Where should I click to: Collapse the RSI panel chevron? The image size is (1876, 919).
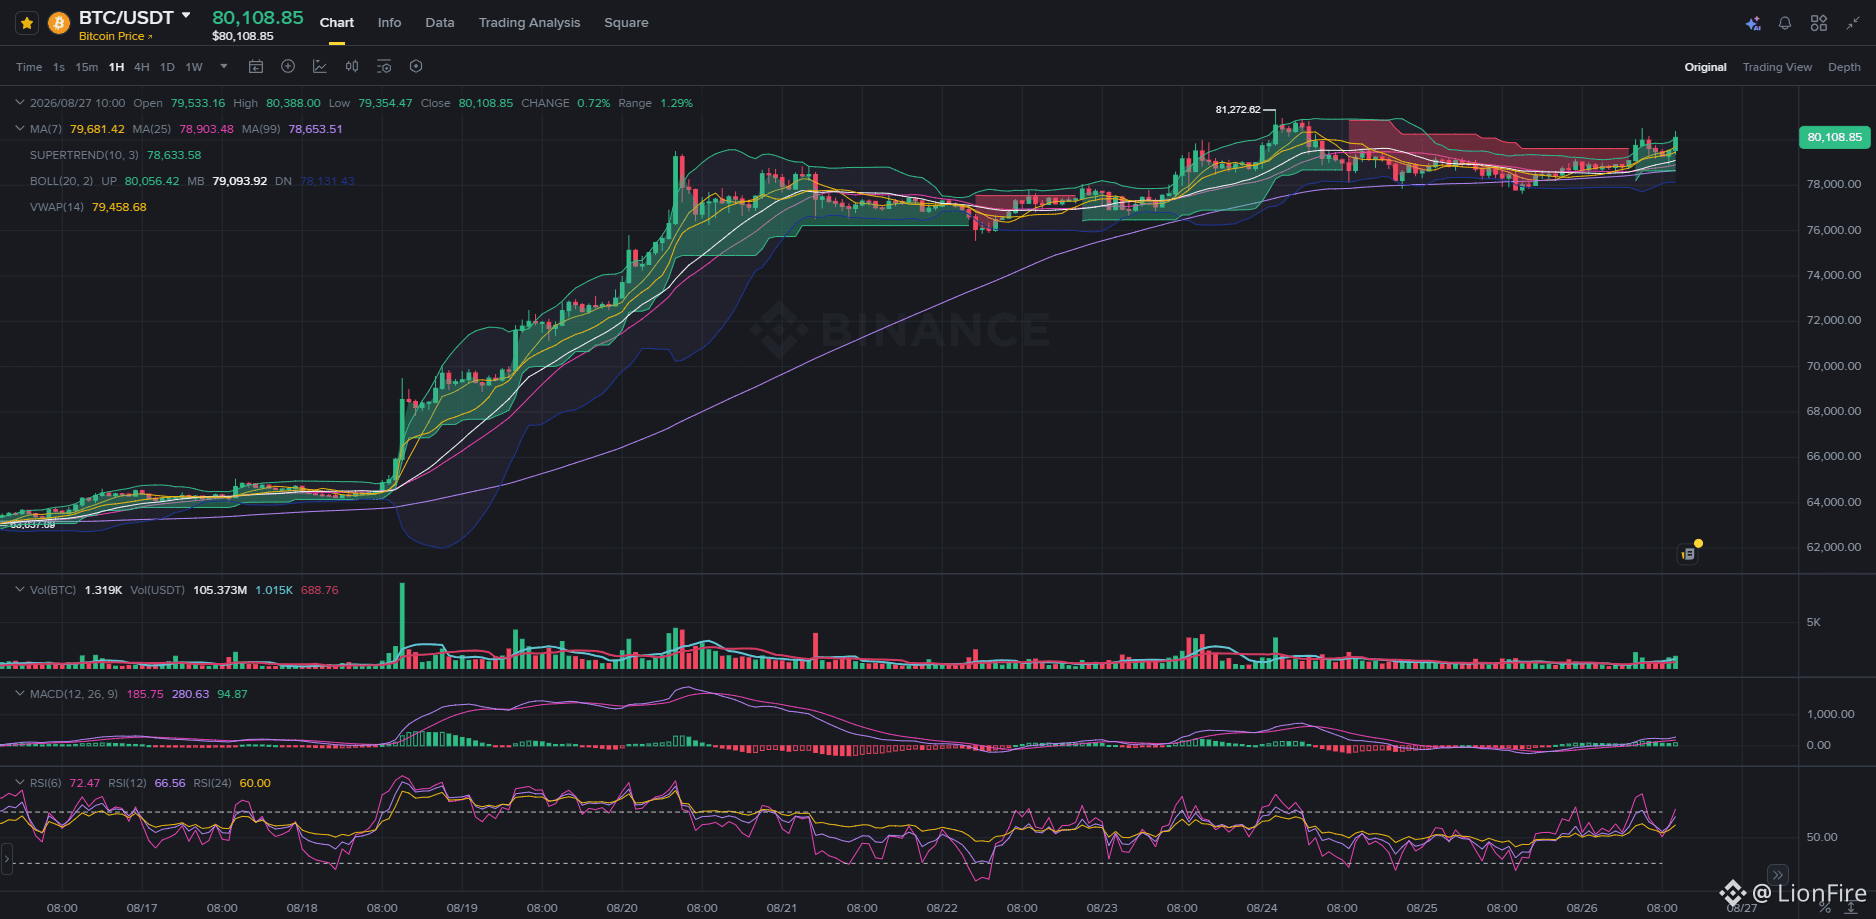tap(19, 782)
